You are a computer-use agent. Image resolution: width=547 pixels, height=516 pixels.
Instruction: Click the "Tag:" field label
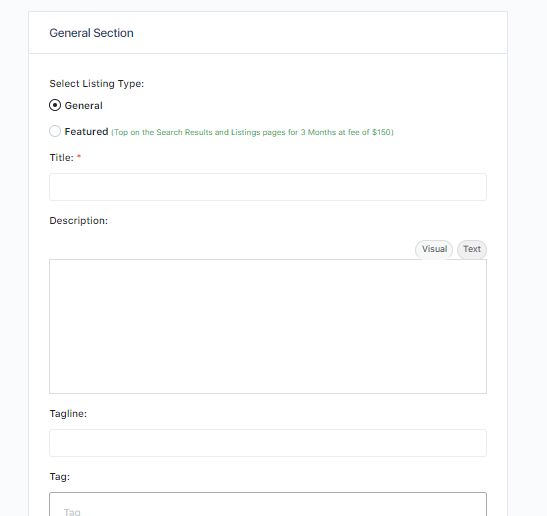point(60,477)
